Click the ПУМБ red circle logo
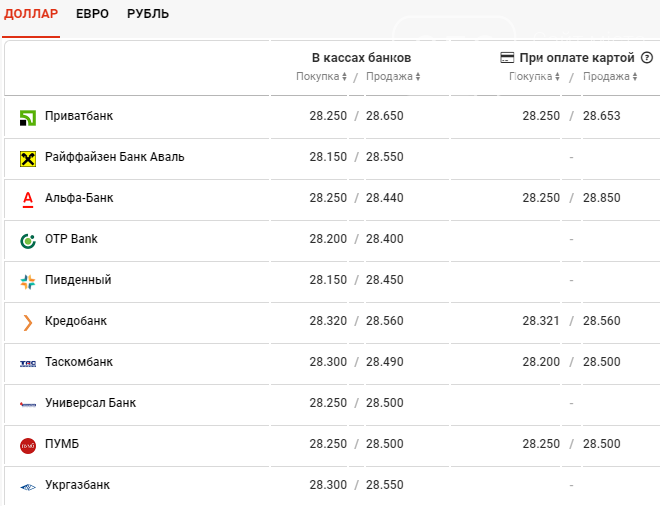The height and width of the screenshot is (506, 660). point(28,446)
